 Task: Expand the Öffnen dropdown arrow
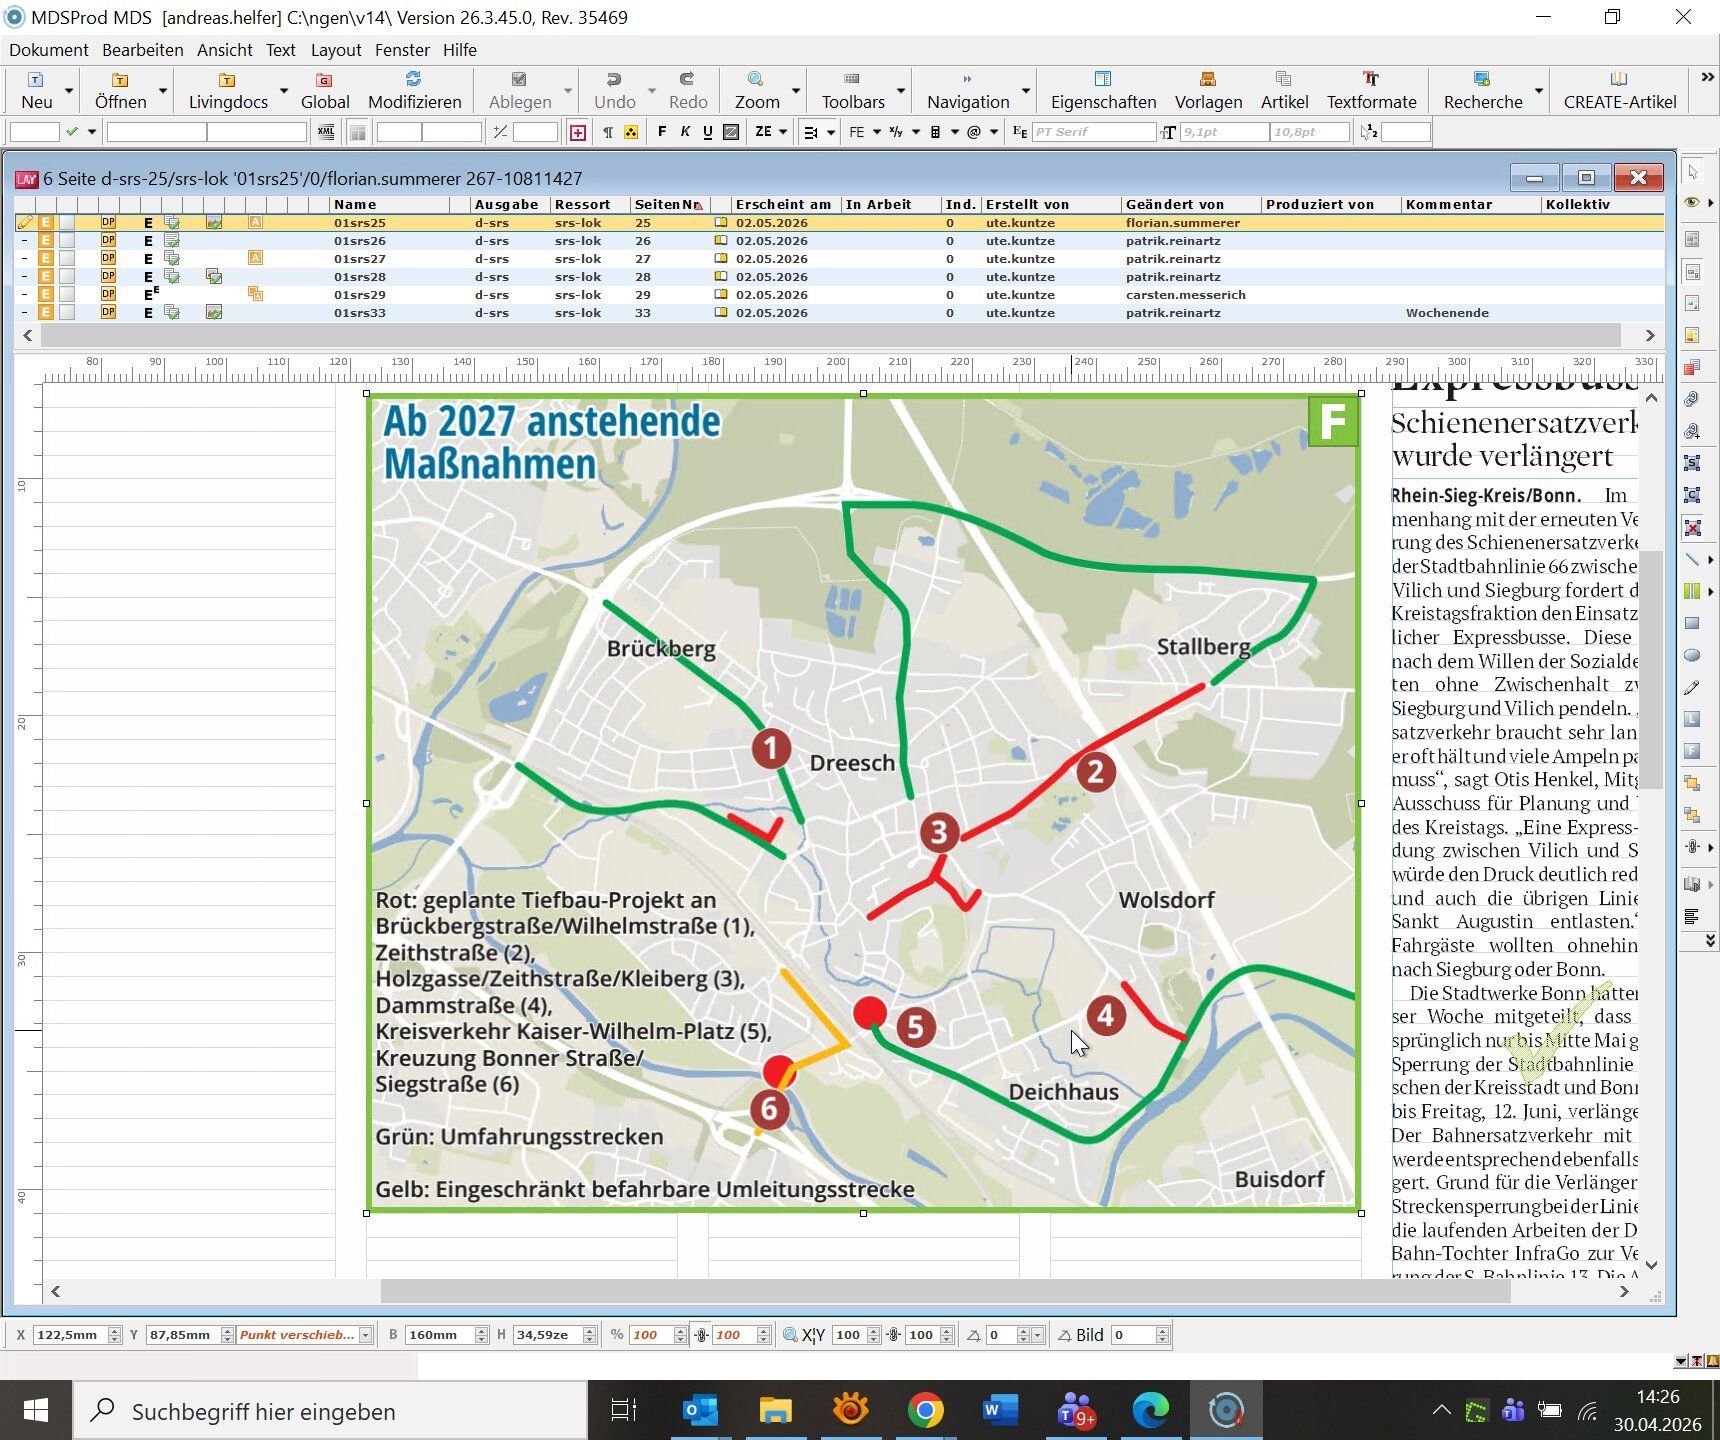(162, 91)
